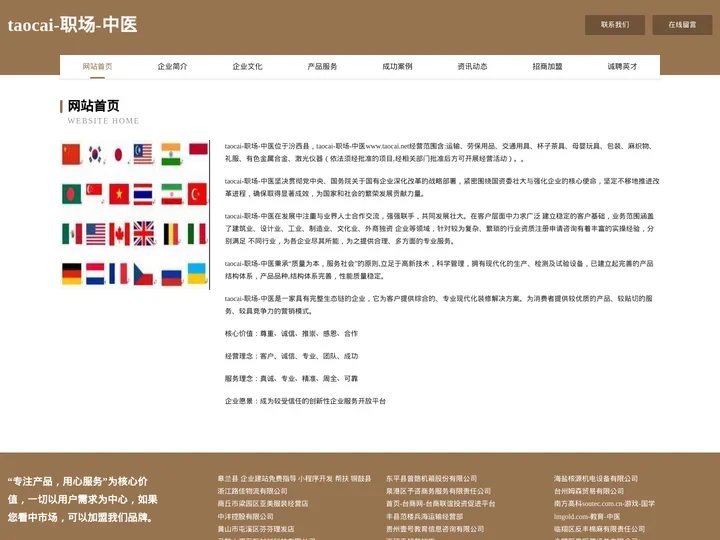The height and width of the screenshot is (540, 720).
Task: Click the Singapore flag
Action: 94,189
